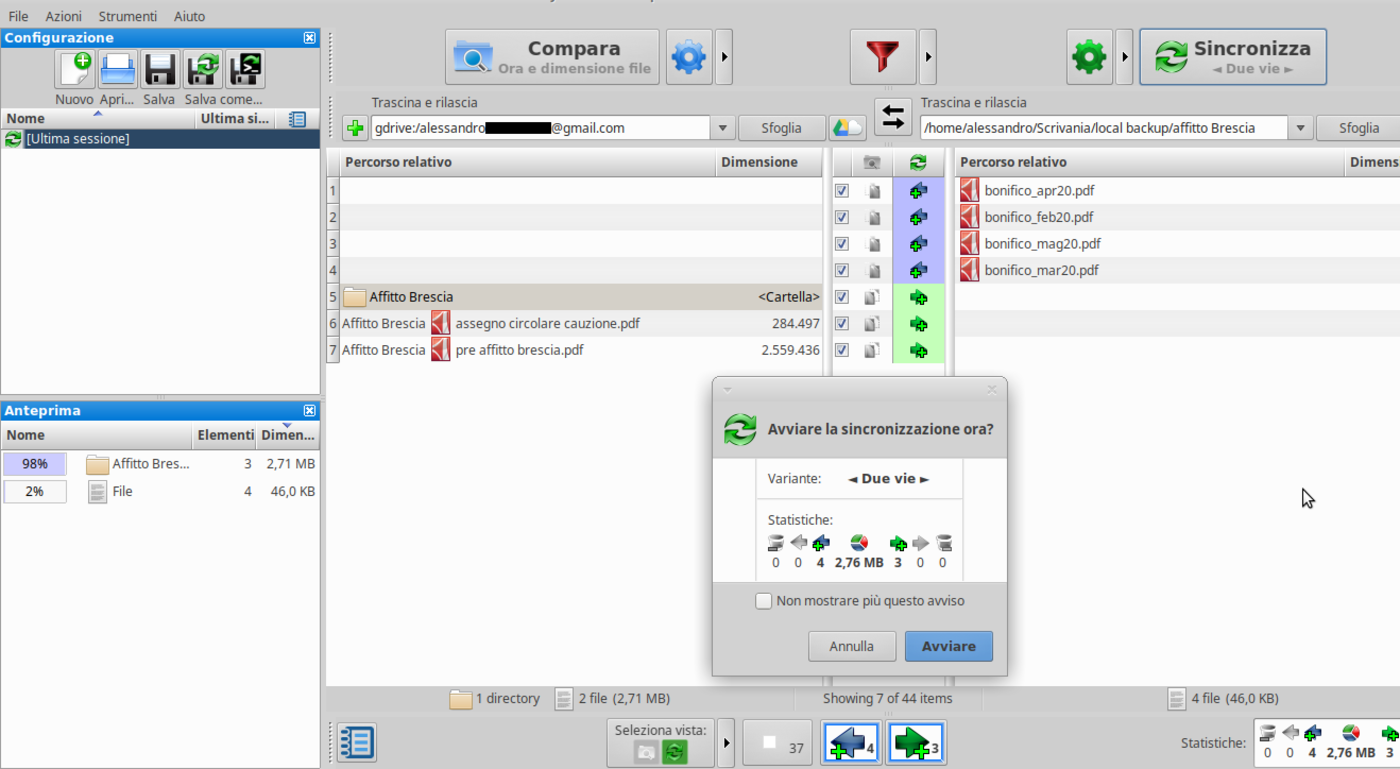The image size is (1400, 769).
Task: Click the local backup folder path field
Action: (1103, 128)
